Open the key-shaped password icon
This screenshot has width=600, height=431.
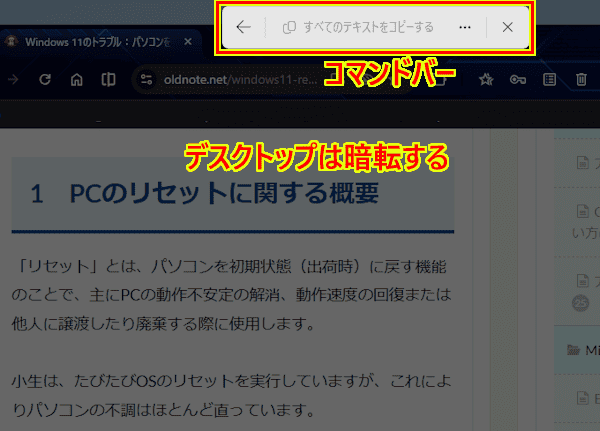(x=517, y=79)
